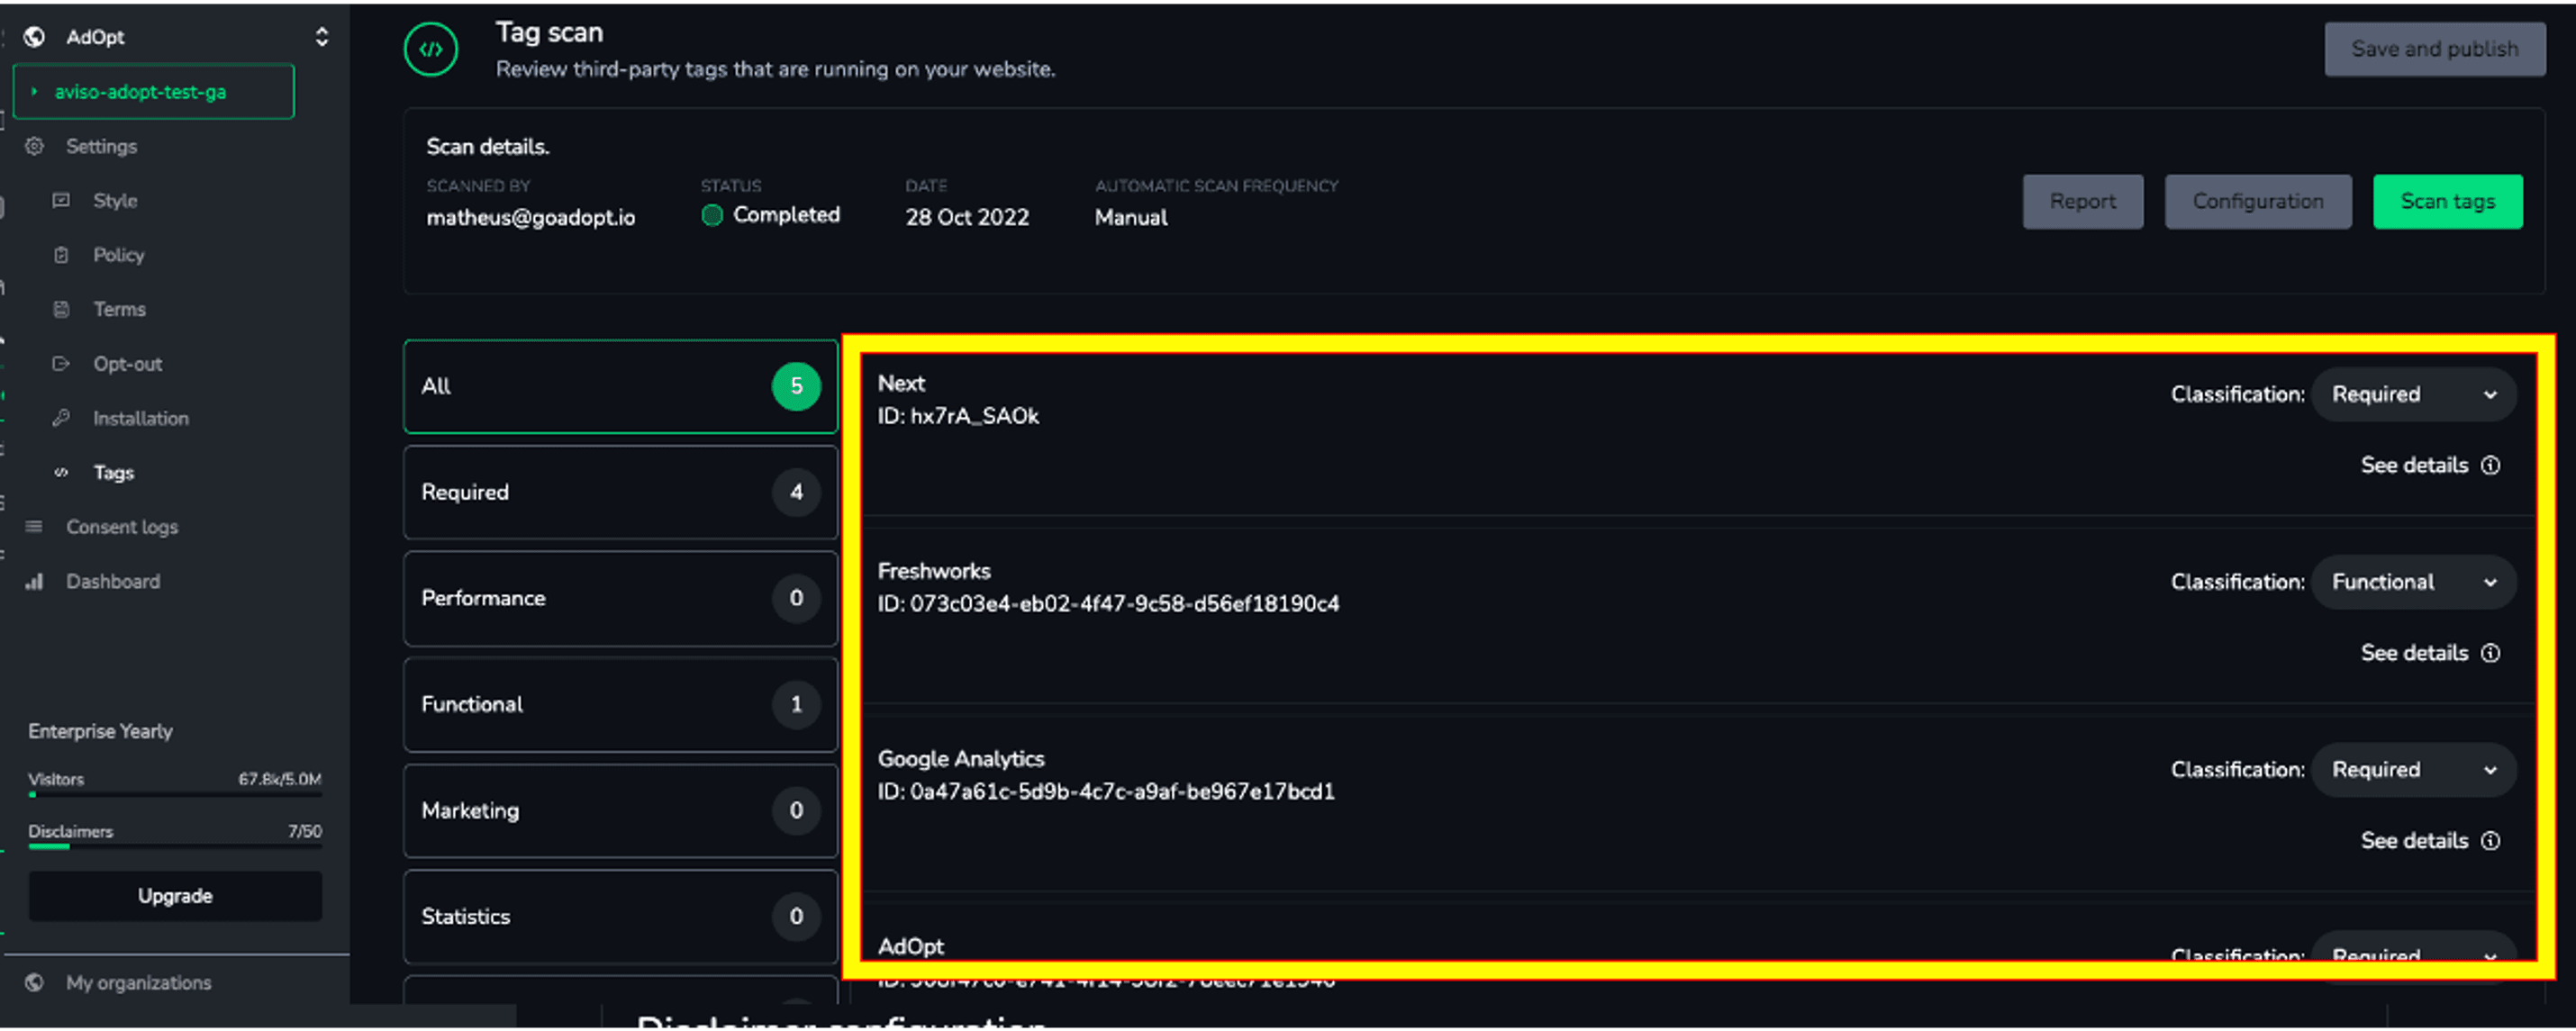Click the Dashboard bar chart icon

34,581
